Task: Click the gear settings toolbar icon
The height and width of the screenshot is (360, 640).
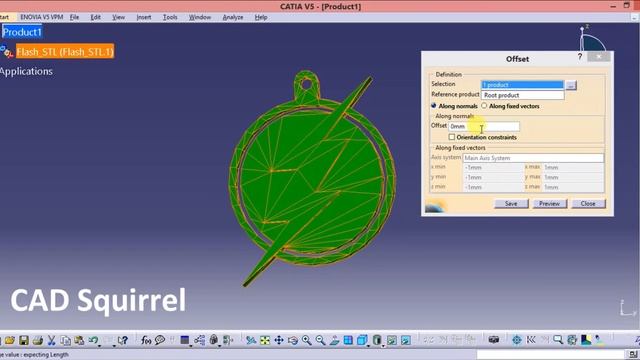Action: click(572, 340)
